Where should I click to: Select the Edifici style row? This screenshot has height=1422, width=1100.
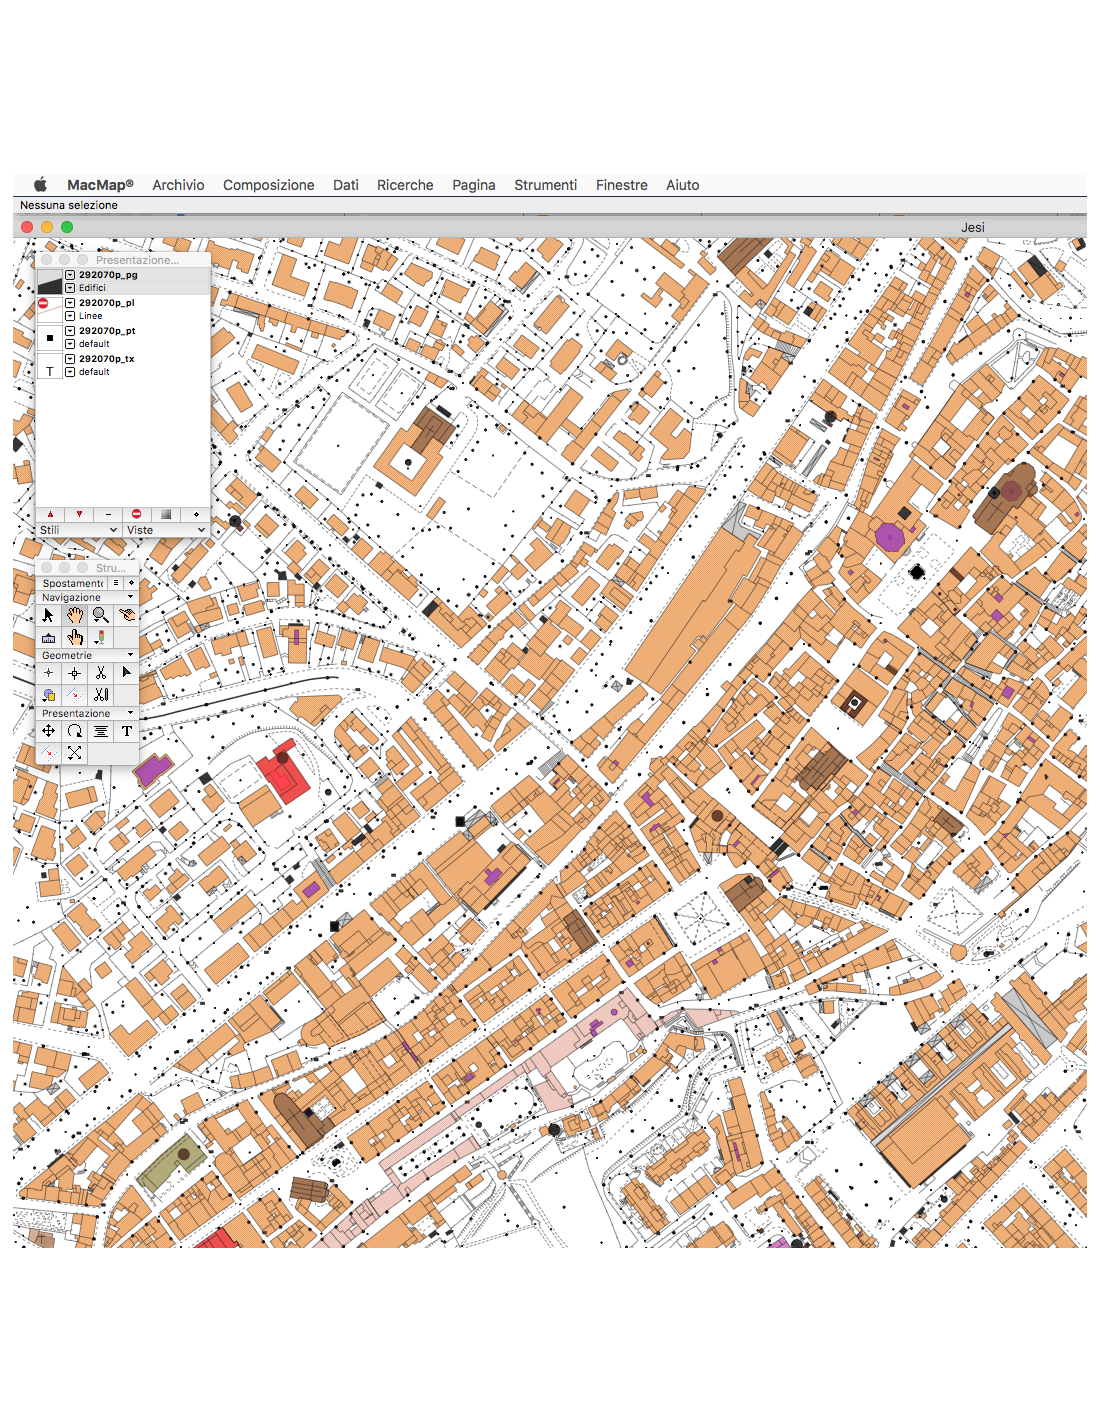tap(92, 288)
